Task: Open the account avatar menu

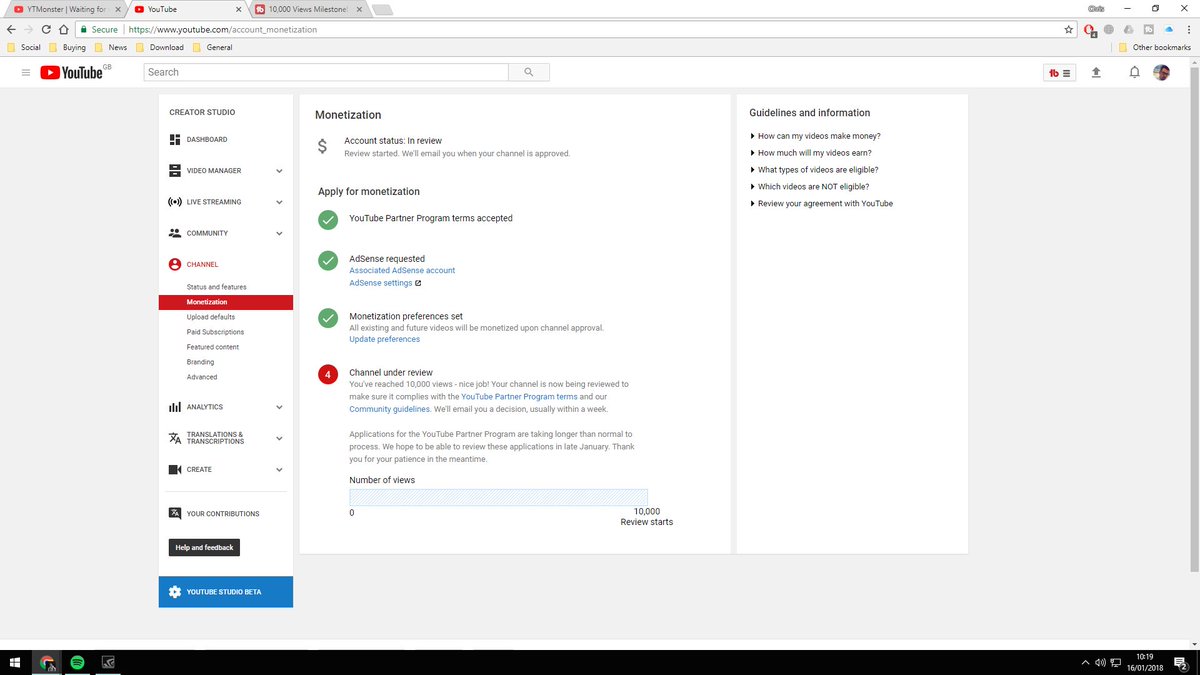Action: [1161, 72]
